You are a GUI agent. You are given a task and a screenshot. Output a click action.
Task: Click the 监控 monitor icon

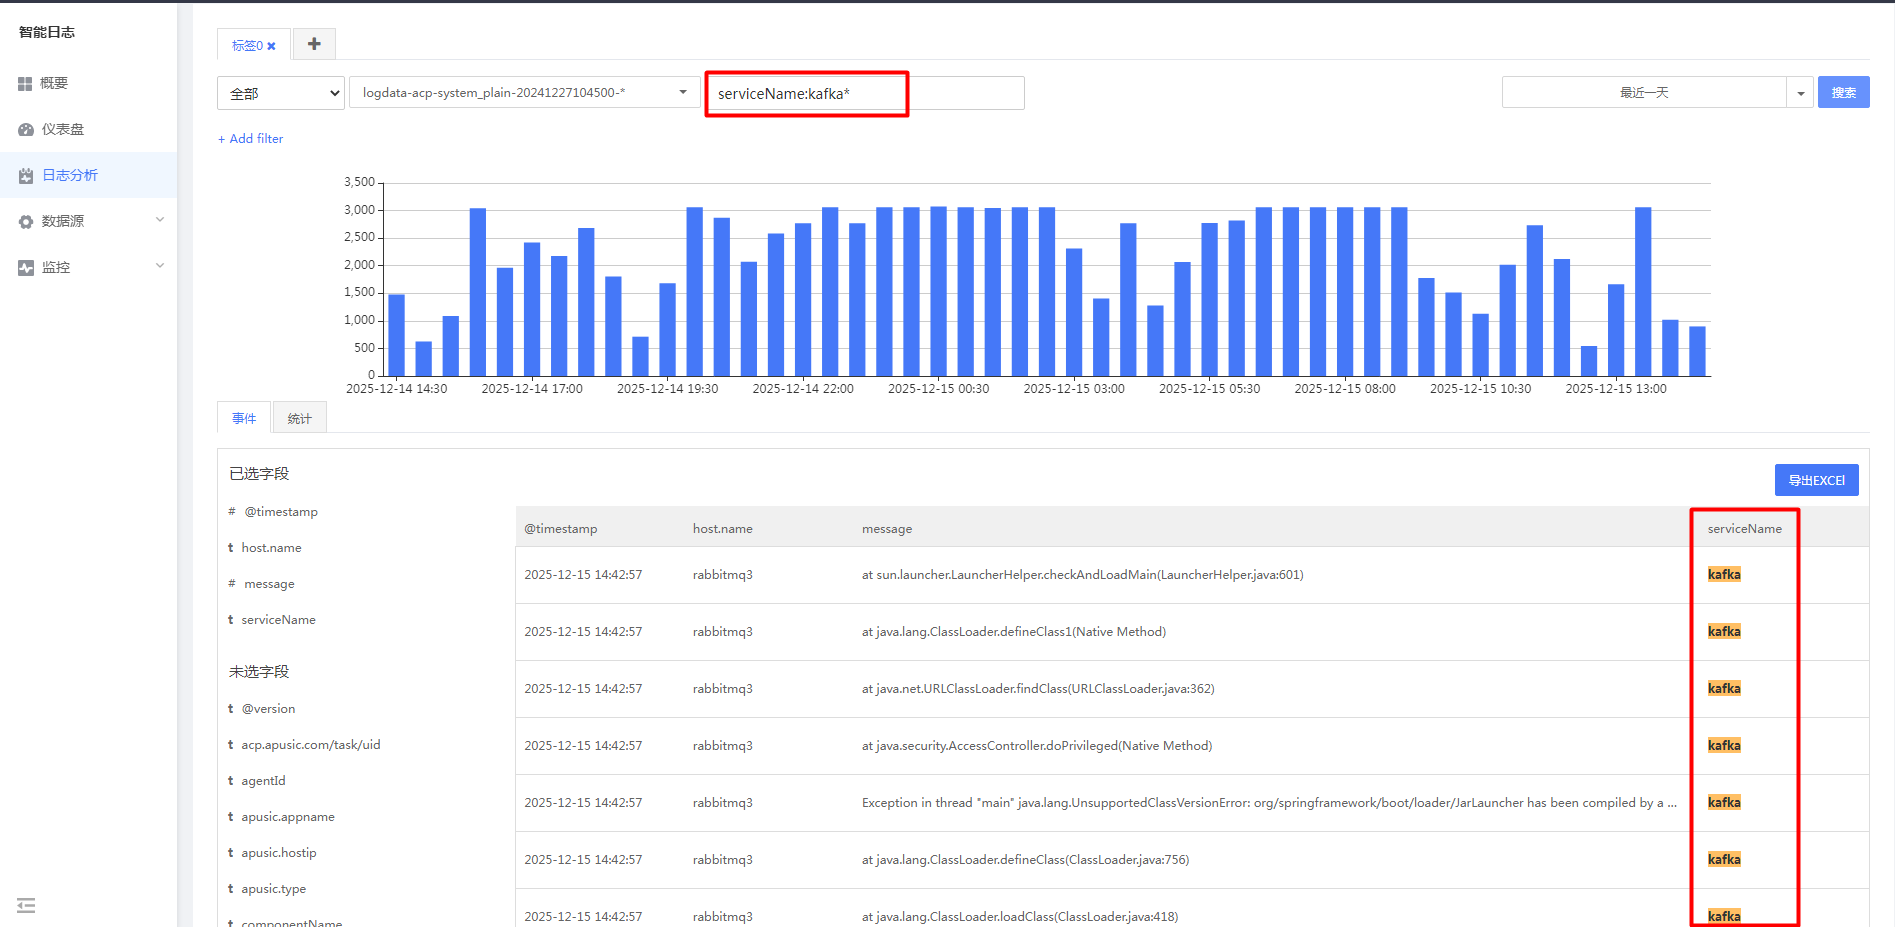click(x=25, y=267)
